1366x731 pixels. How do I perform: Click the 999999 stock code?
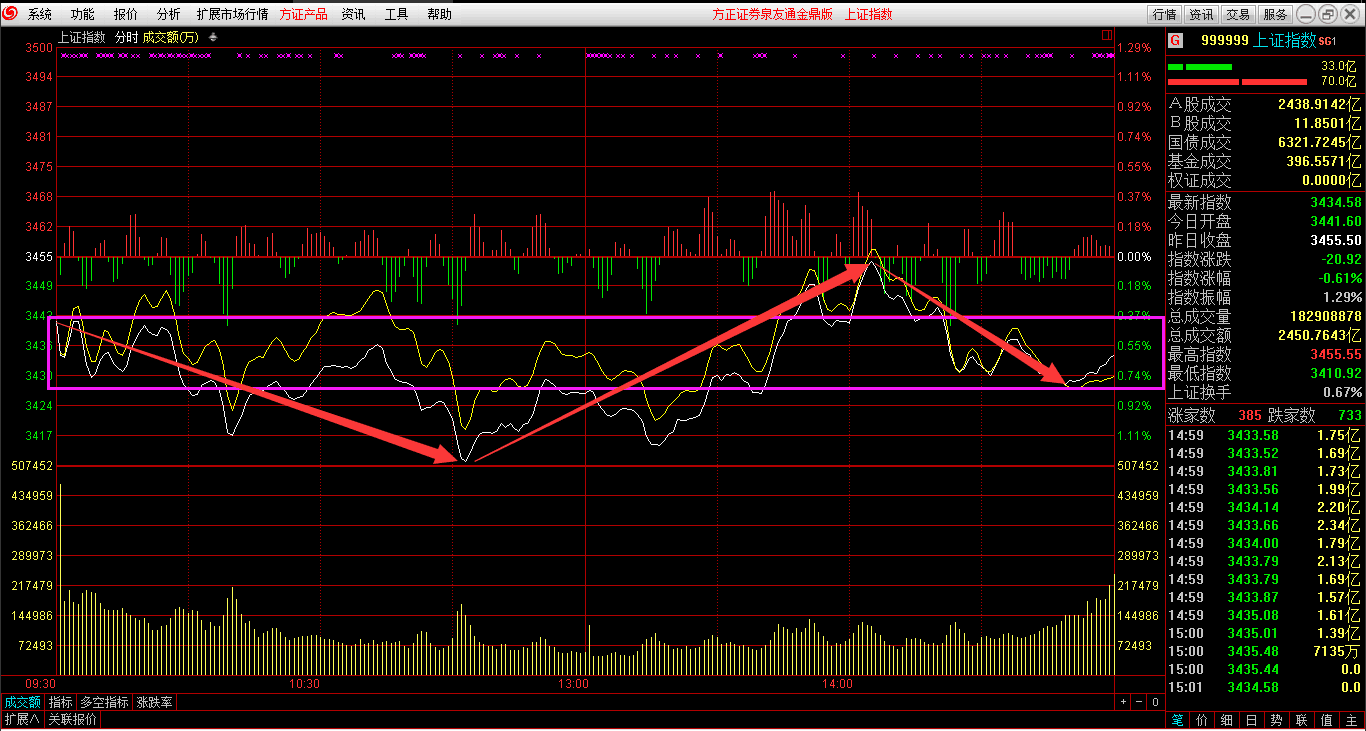click(1225, 40)
